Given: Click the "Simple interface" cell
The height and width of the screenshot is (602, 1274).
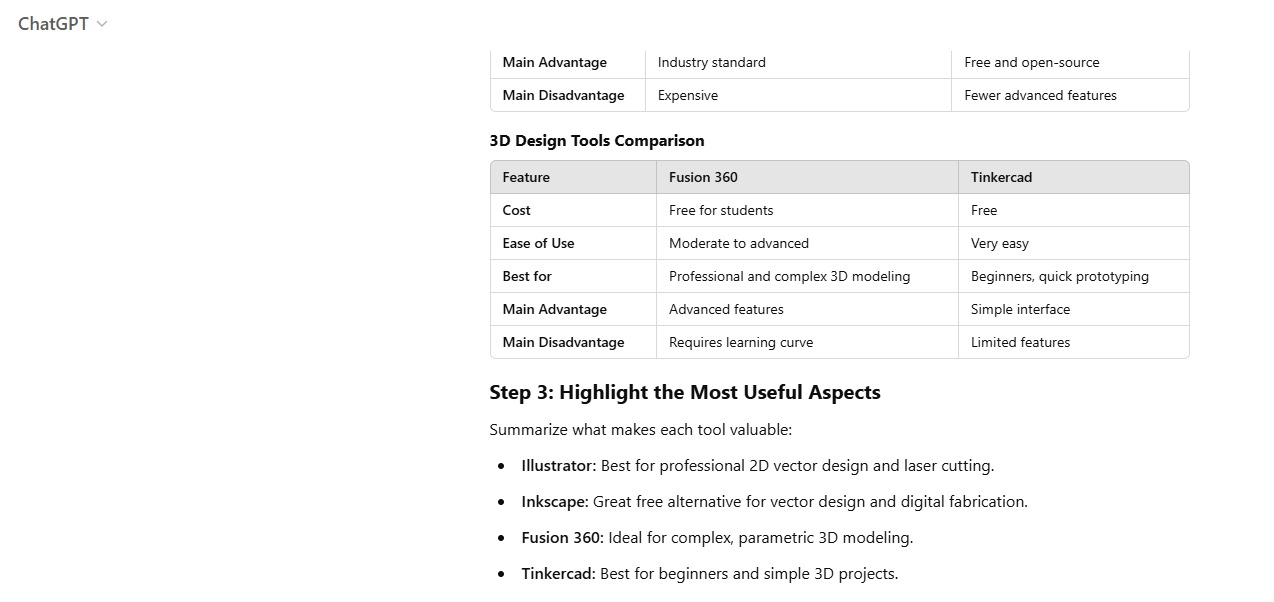Looking at the screenshot, I should coord(1020,309).
